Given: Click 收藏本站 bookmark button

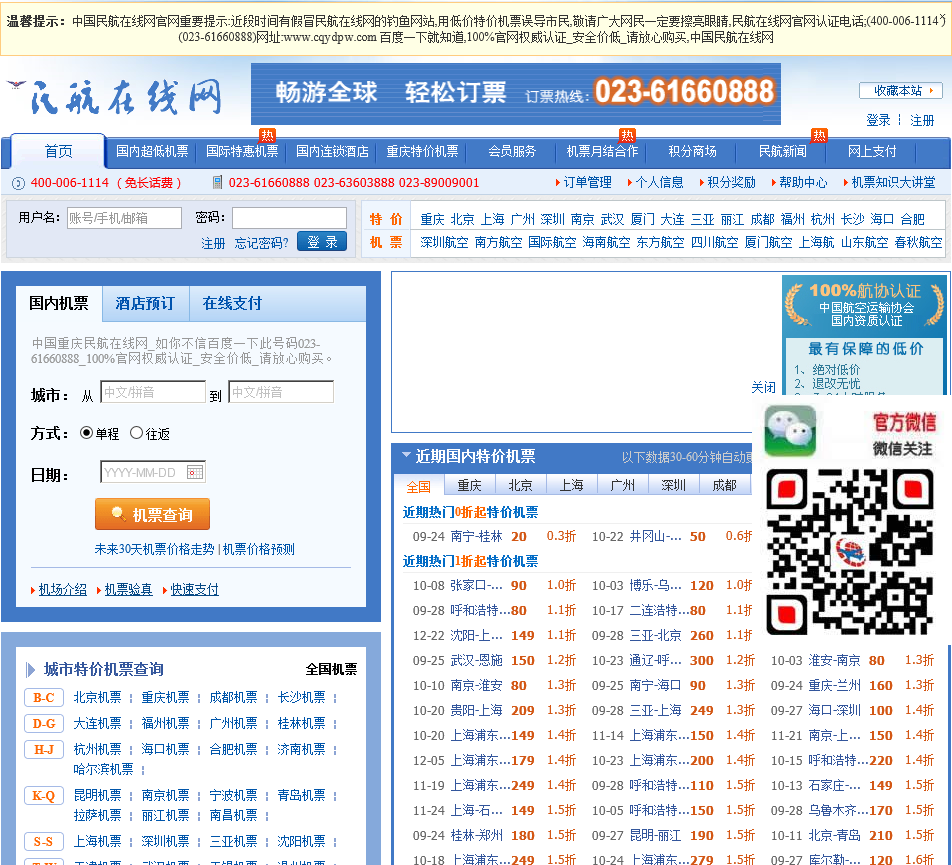Looking at the screenshot, I should (901, 90).
